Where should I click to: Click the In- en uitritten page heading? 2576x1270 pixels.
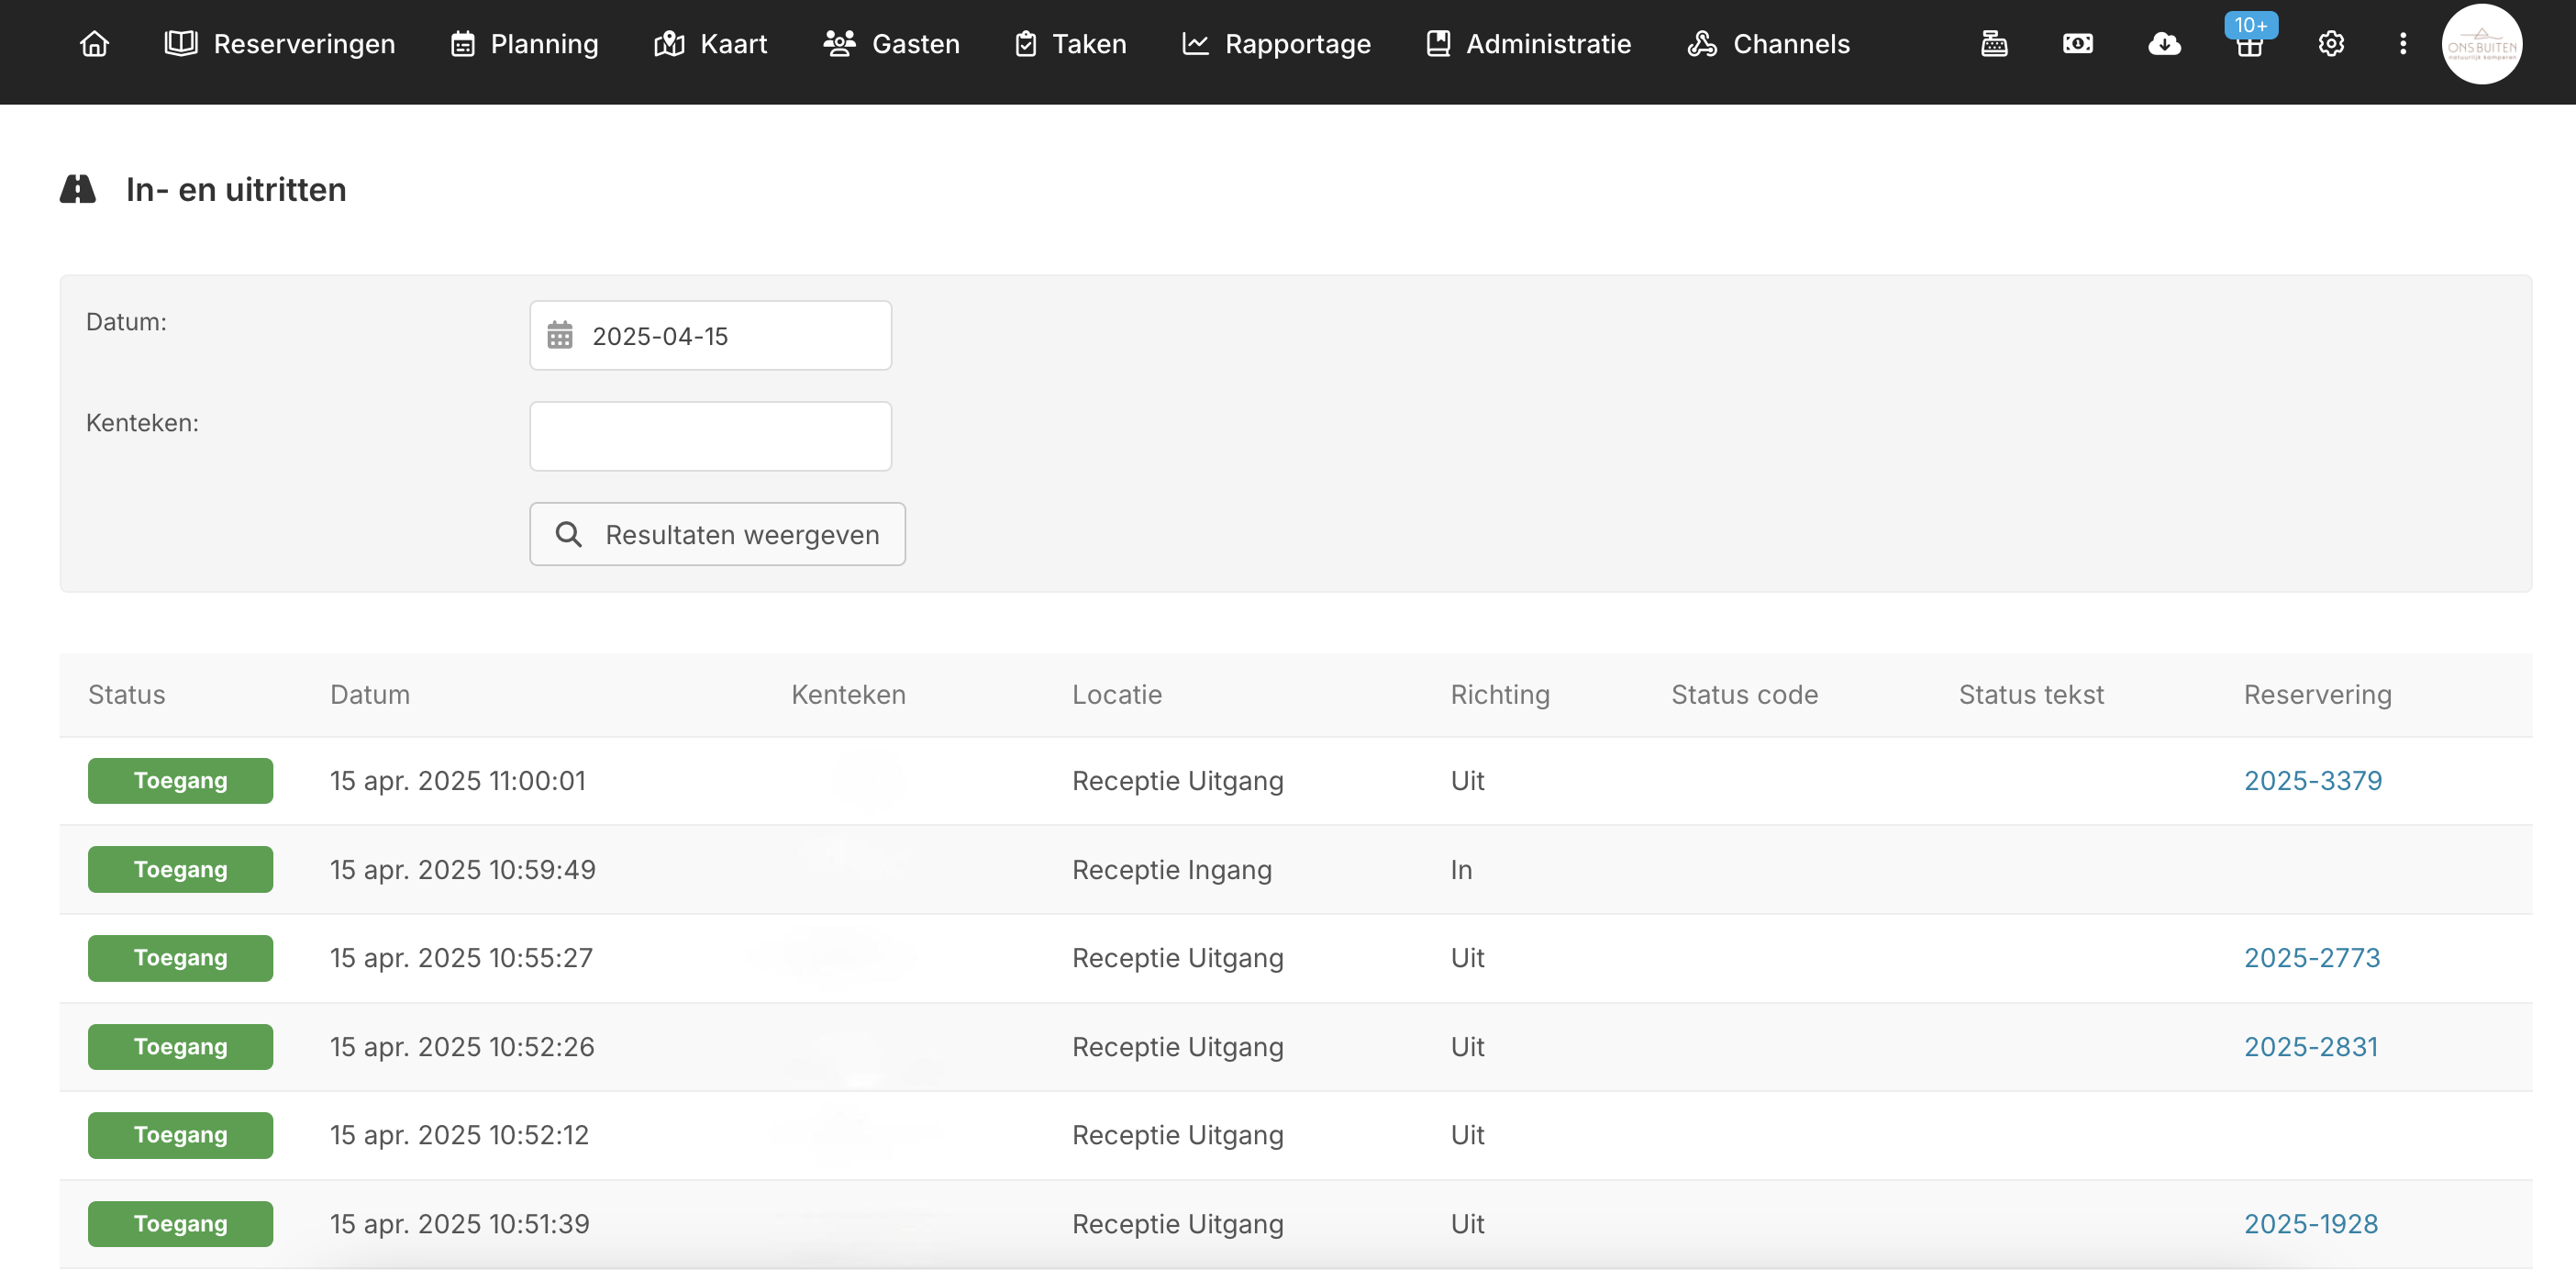236,189
